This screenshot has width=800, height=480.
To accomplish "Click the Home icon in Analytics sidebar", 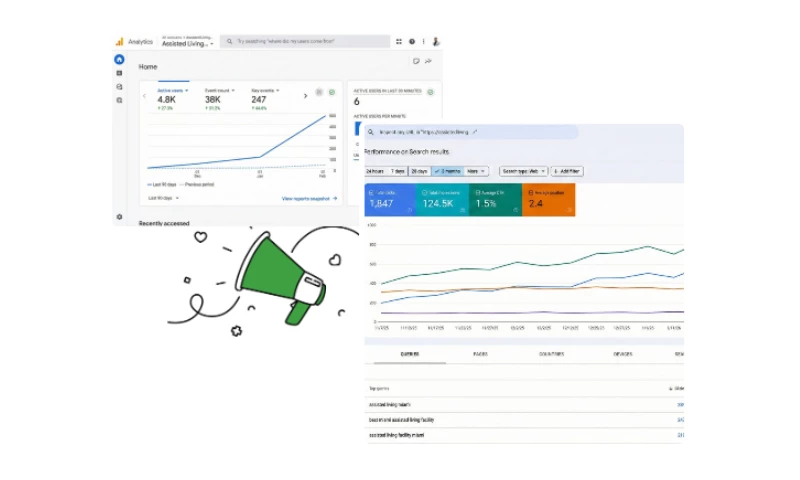I will point(119,59).
